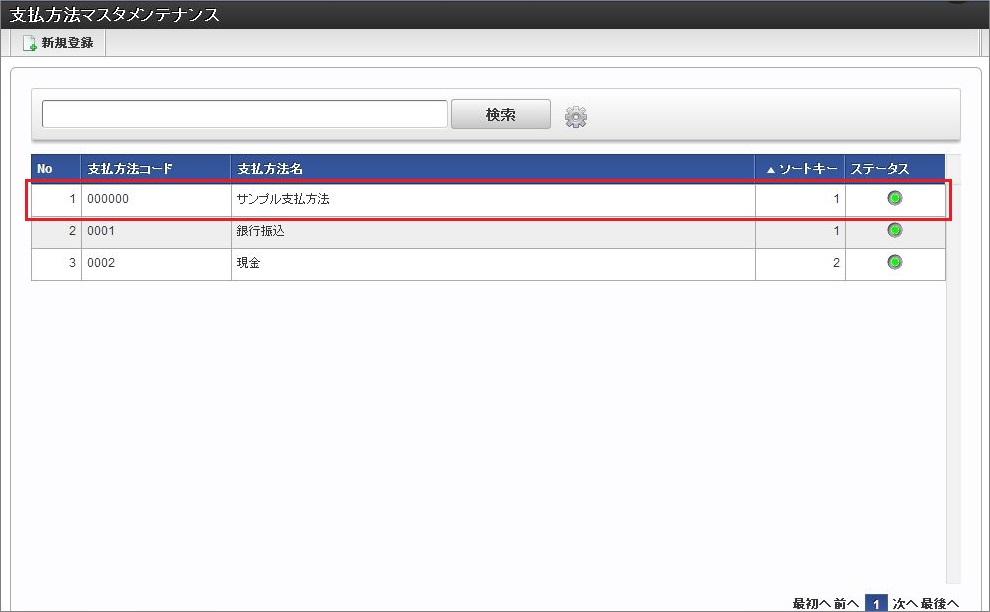Click green status indicator for 銀行振込
This screenshot has height=612, width=990.
[x=895, y=230]
